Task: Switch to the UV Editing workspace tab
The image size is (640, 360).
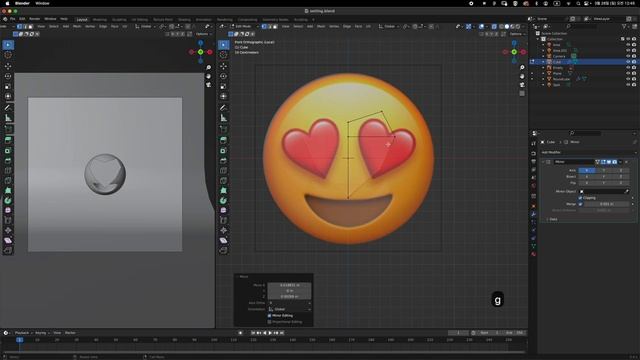Action: (x=140, y=19)
